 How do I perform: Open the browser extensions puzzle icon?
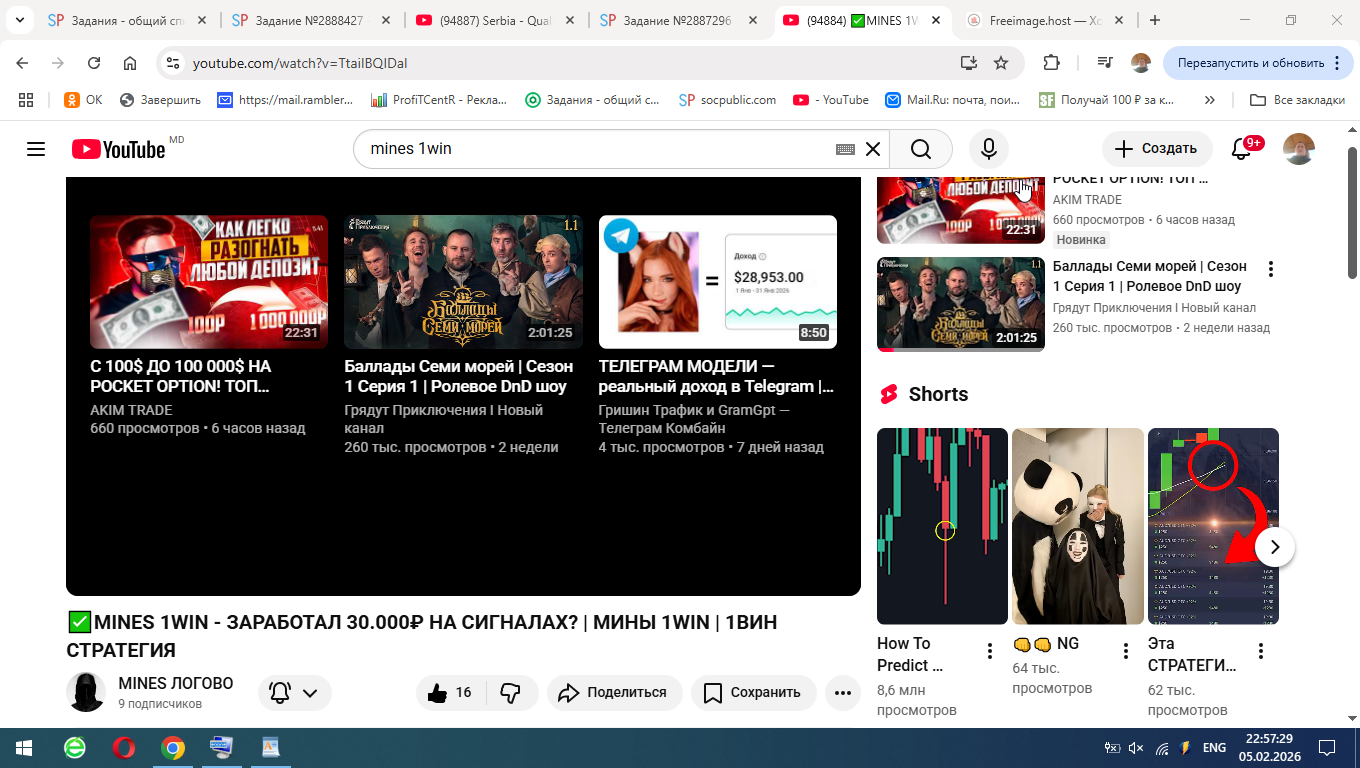click(1051, 63)
